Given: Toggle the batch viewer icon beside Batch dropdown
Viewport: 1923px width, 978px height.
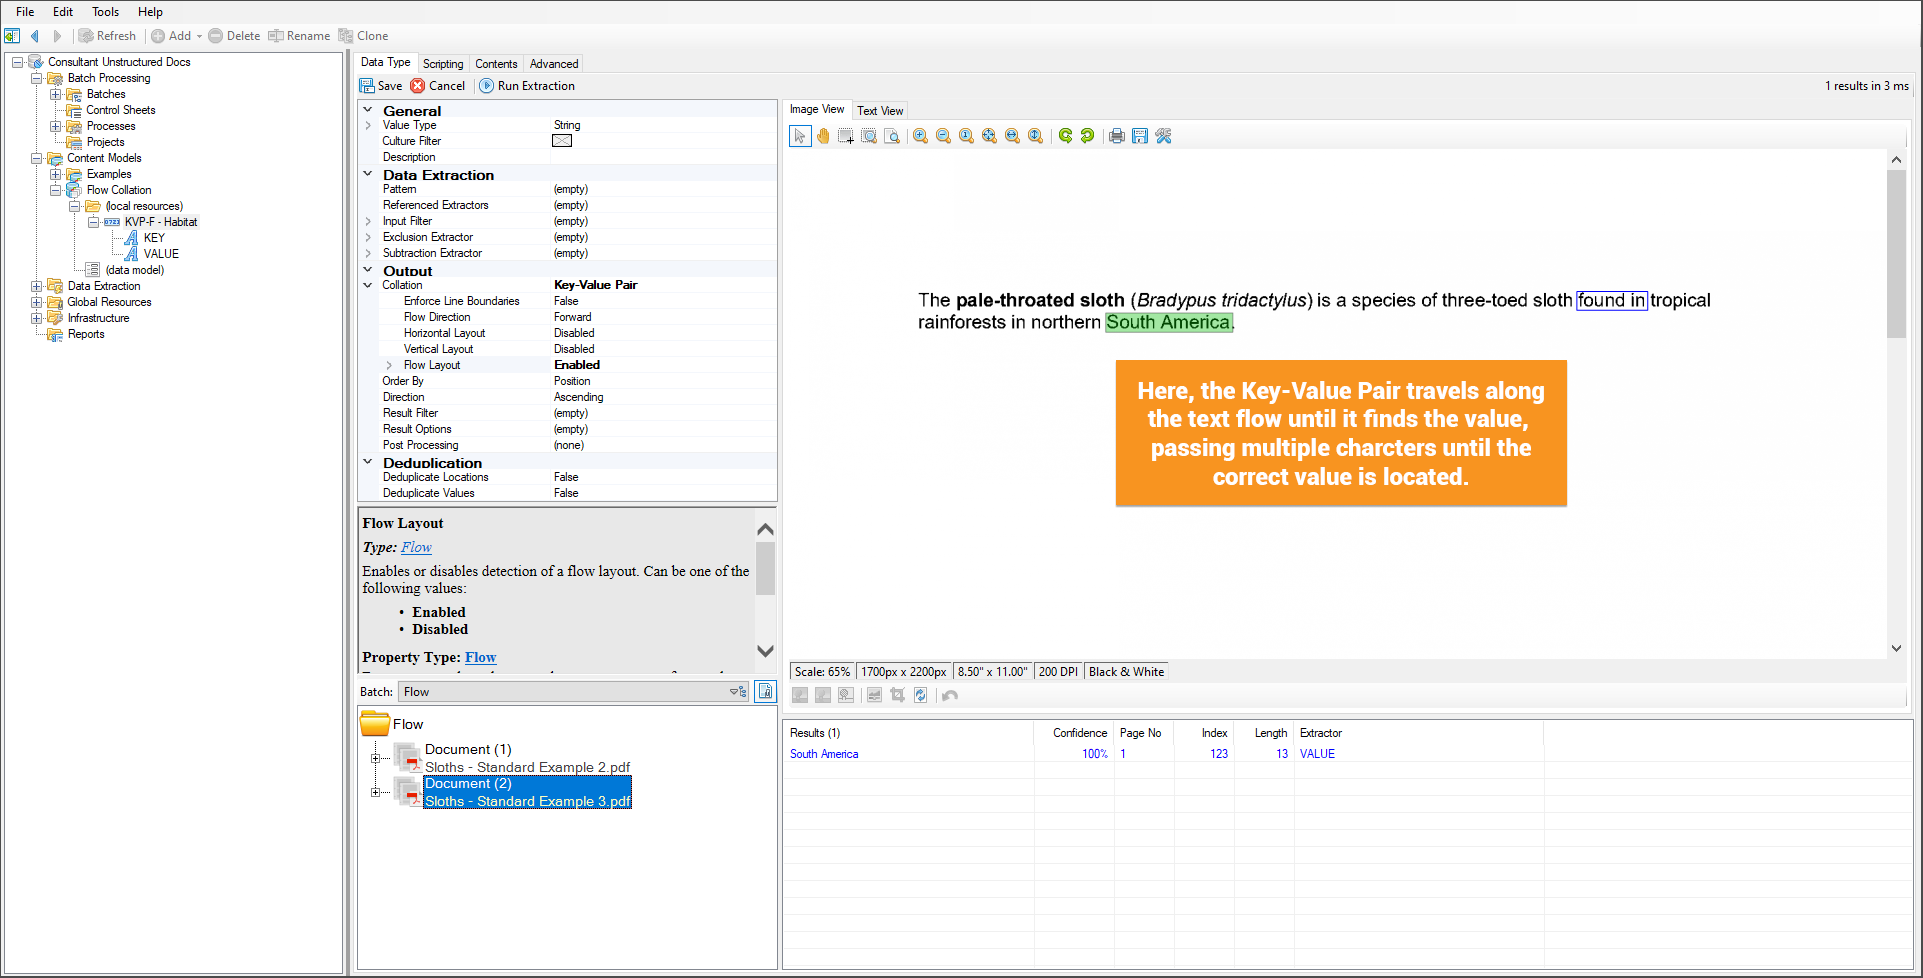Looking at the screenshot, I should tap(765, 691).
